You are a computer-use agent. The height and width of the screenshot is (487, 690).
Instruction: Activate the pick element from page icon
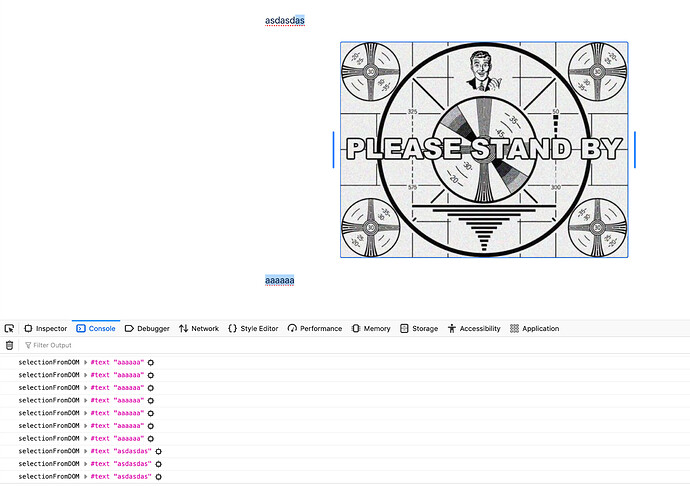click(9, 329)
